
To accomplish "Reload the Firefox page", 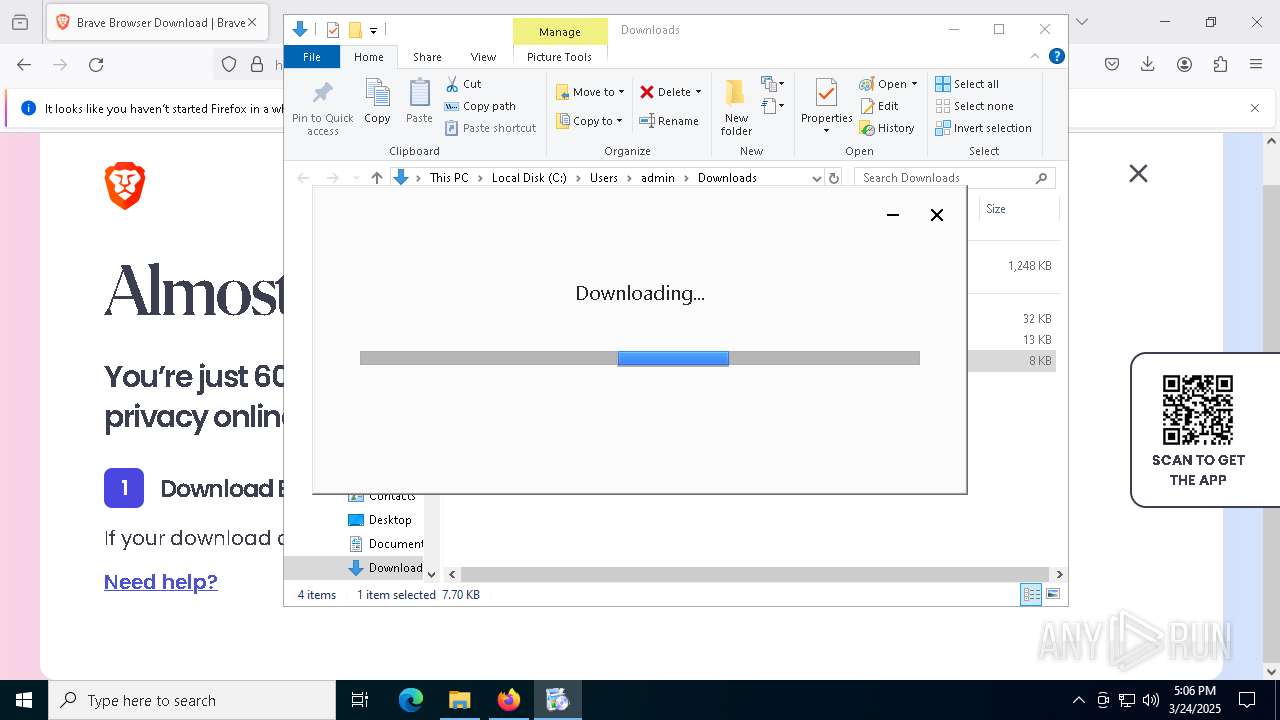I will 96,65.
